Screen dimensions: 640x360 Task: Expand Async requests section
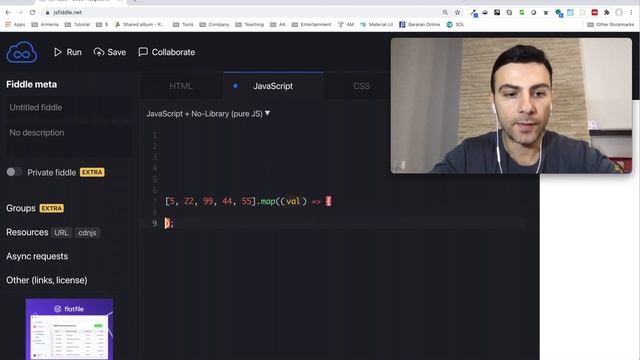[37, 256]
